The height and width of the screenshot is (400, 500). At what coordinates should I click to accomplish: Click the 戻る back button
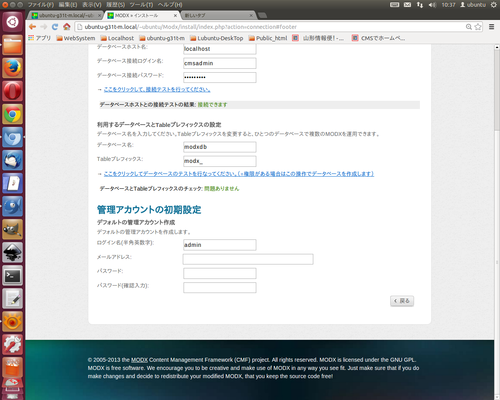pos(402,301)
